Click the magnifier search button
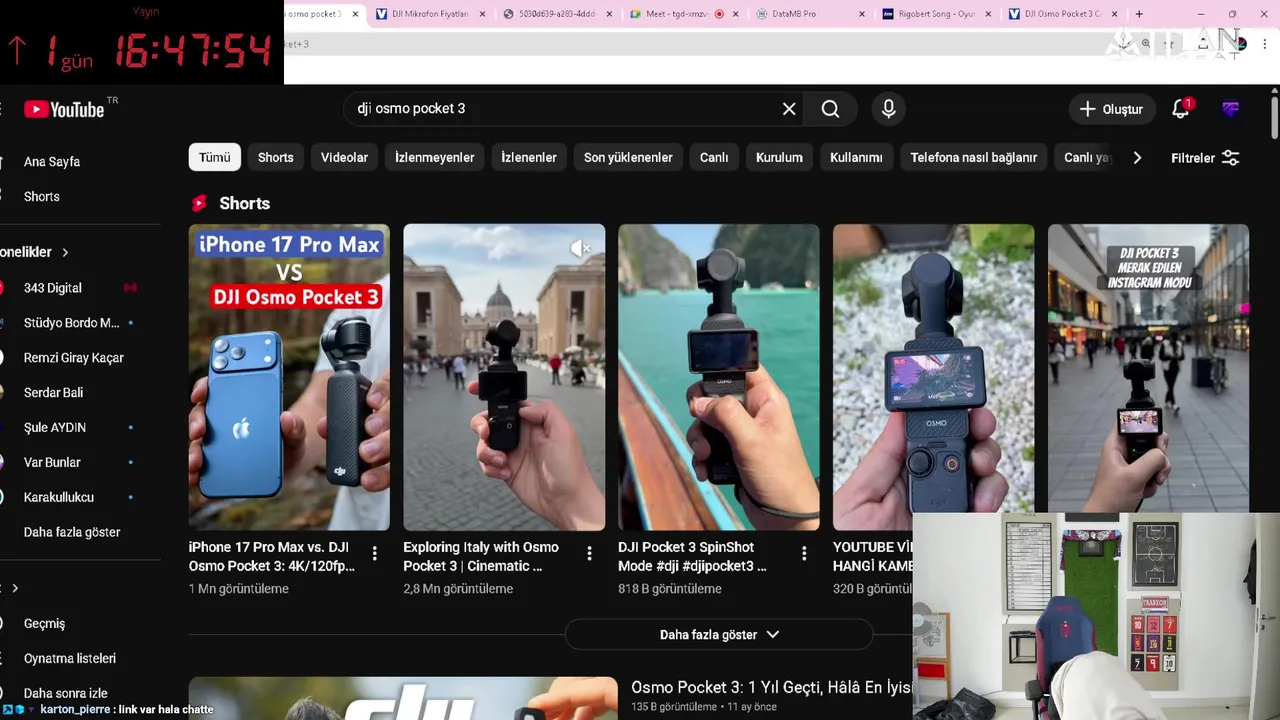Viewport: 1280px width, 720px height. coord(830,109)
